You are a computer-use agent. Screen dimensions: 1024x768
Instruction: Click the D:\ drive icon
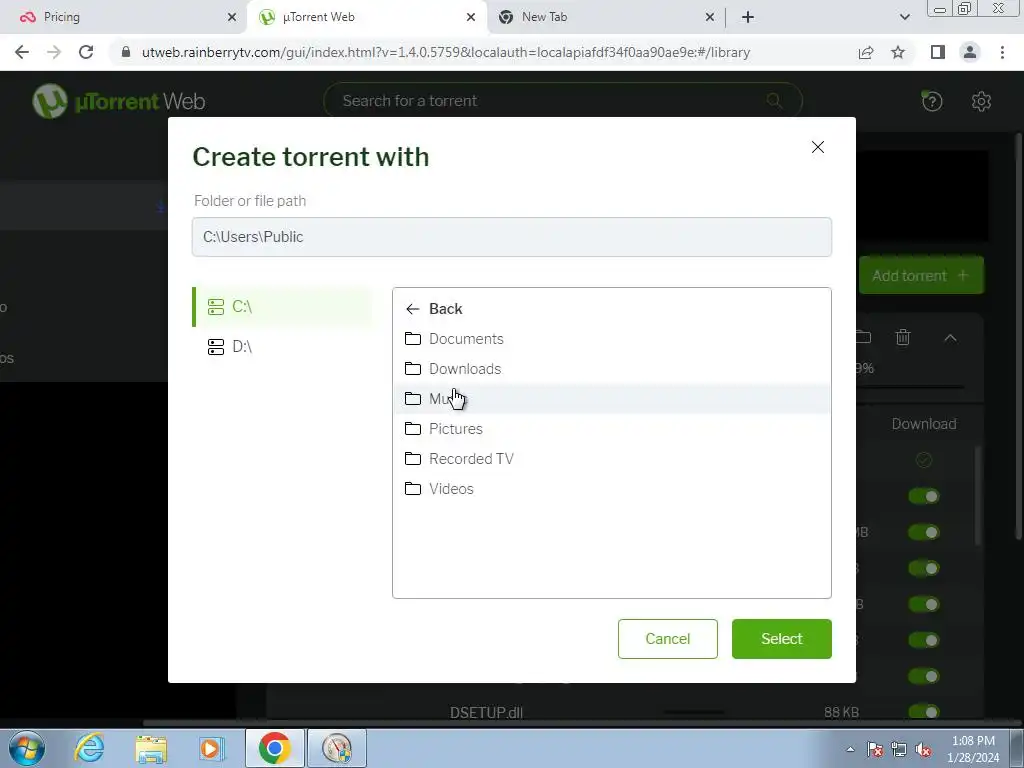[216, 347]
